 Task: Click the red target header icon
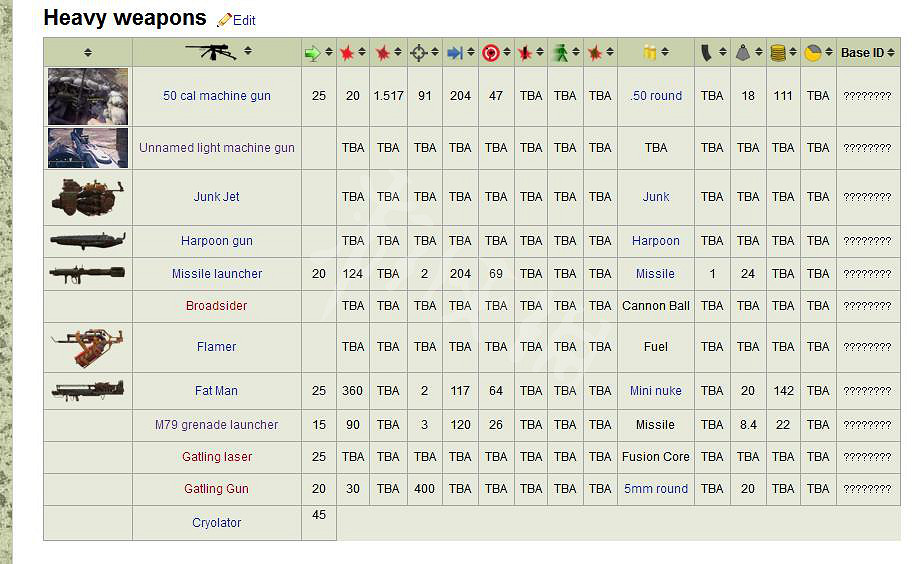[x=490, y=53]
